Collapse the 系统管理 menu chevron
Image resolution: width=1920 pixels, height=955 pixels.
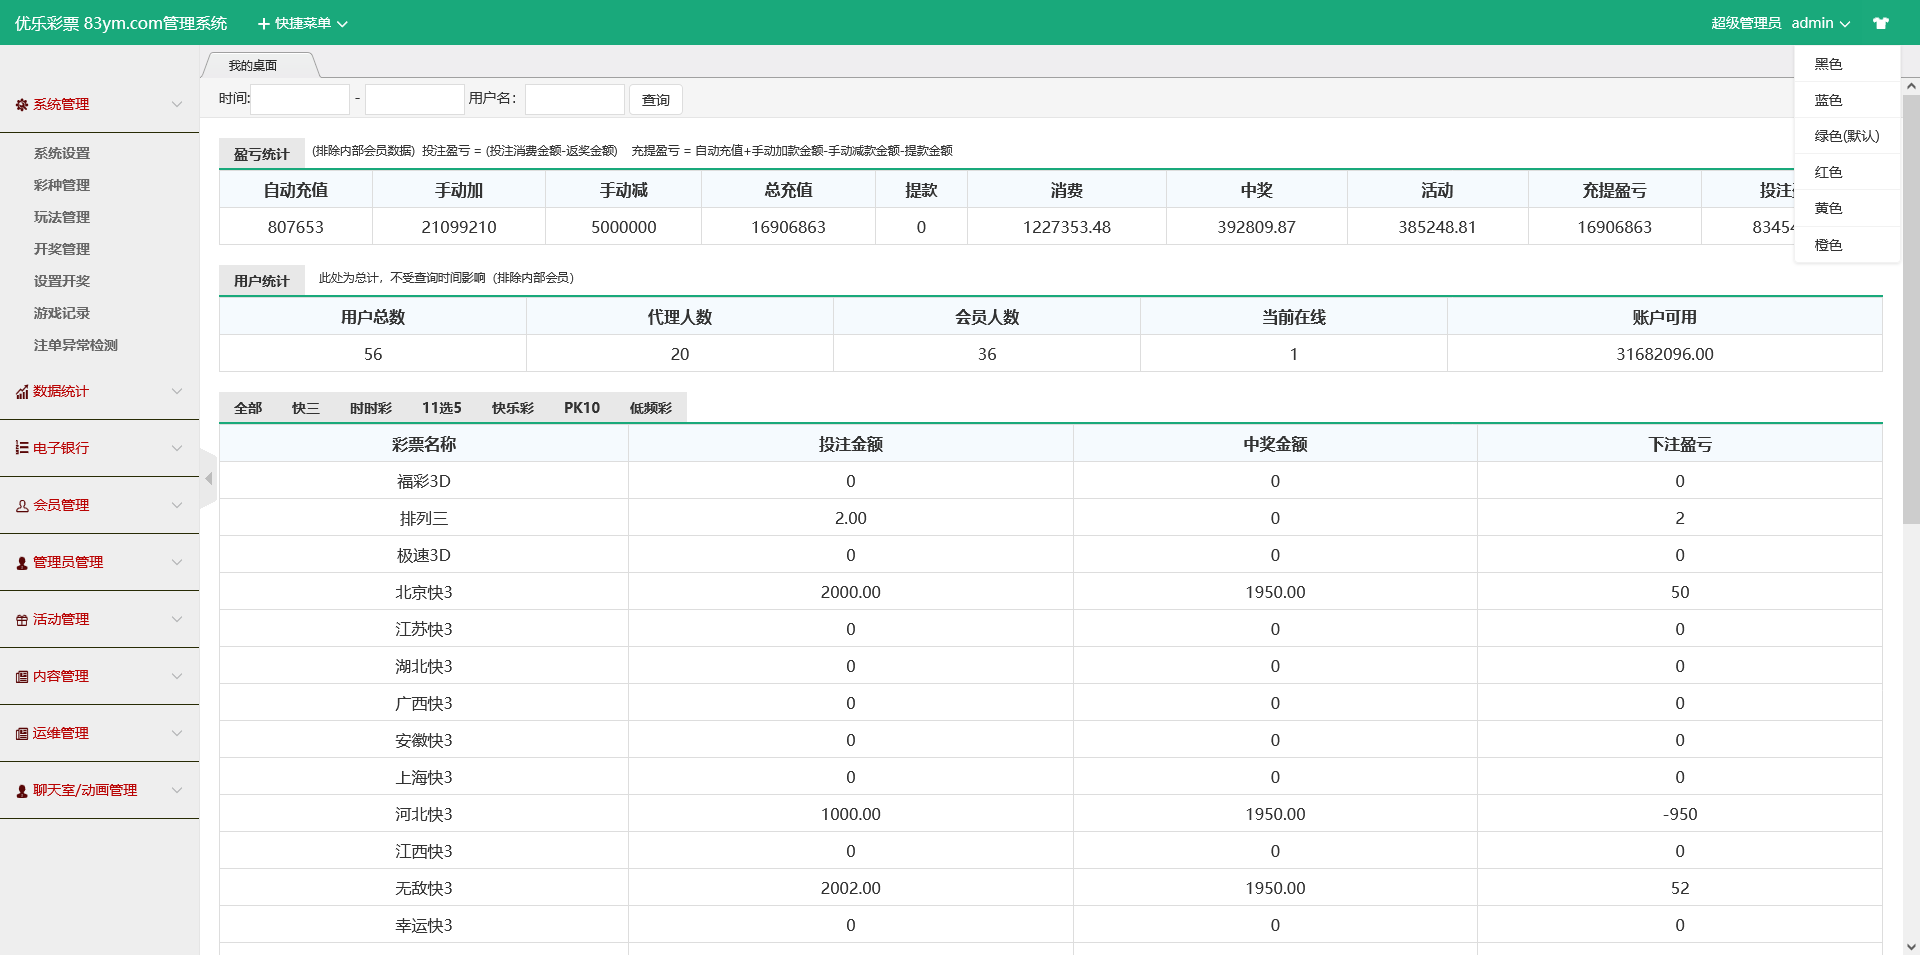pos(177,104)
